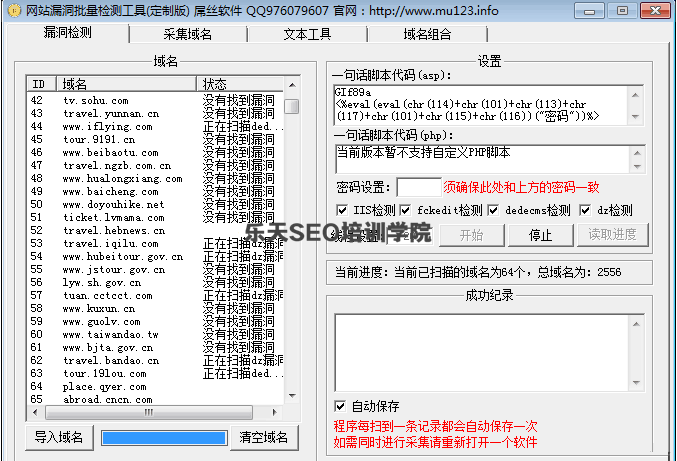Screen dimensions: 677x461
Task: Click domain list horizontal scroll left arrow
Action: (x=35, y=412)
